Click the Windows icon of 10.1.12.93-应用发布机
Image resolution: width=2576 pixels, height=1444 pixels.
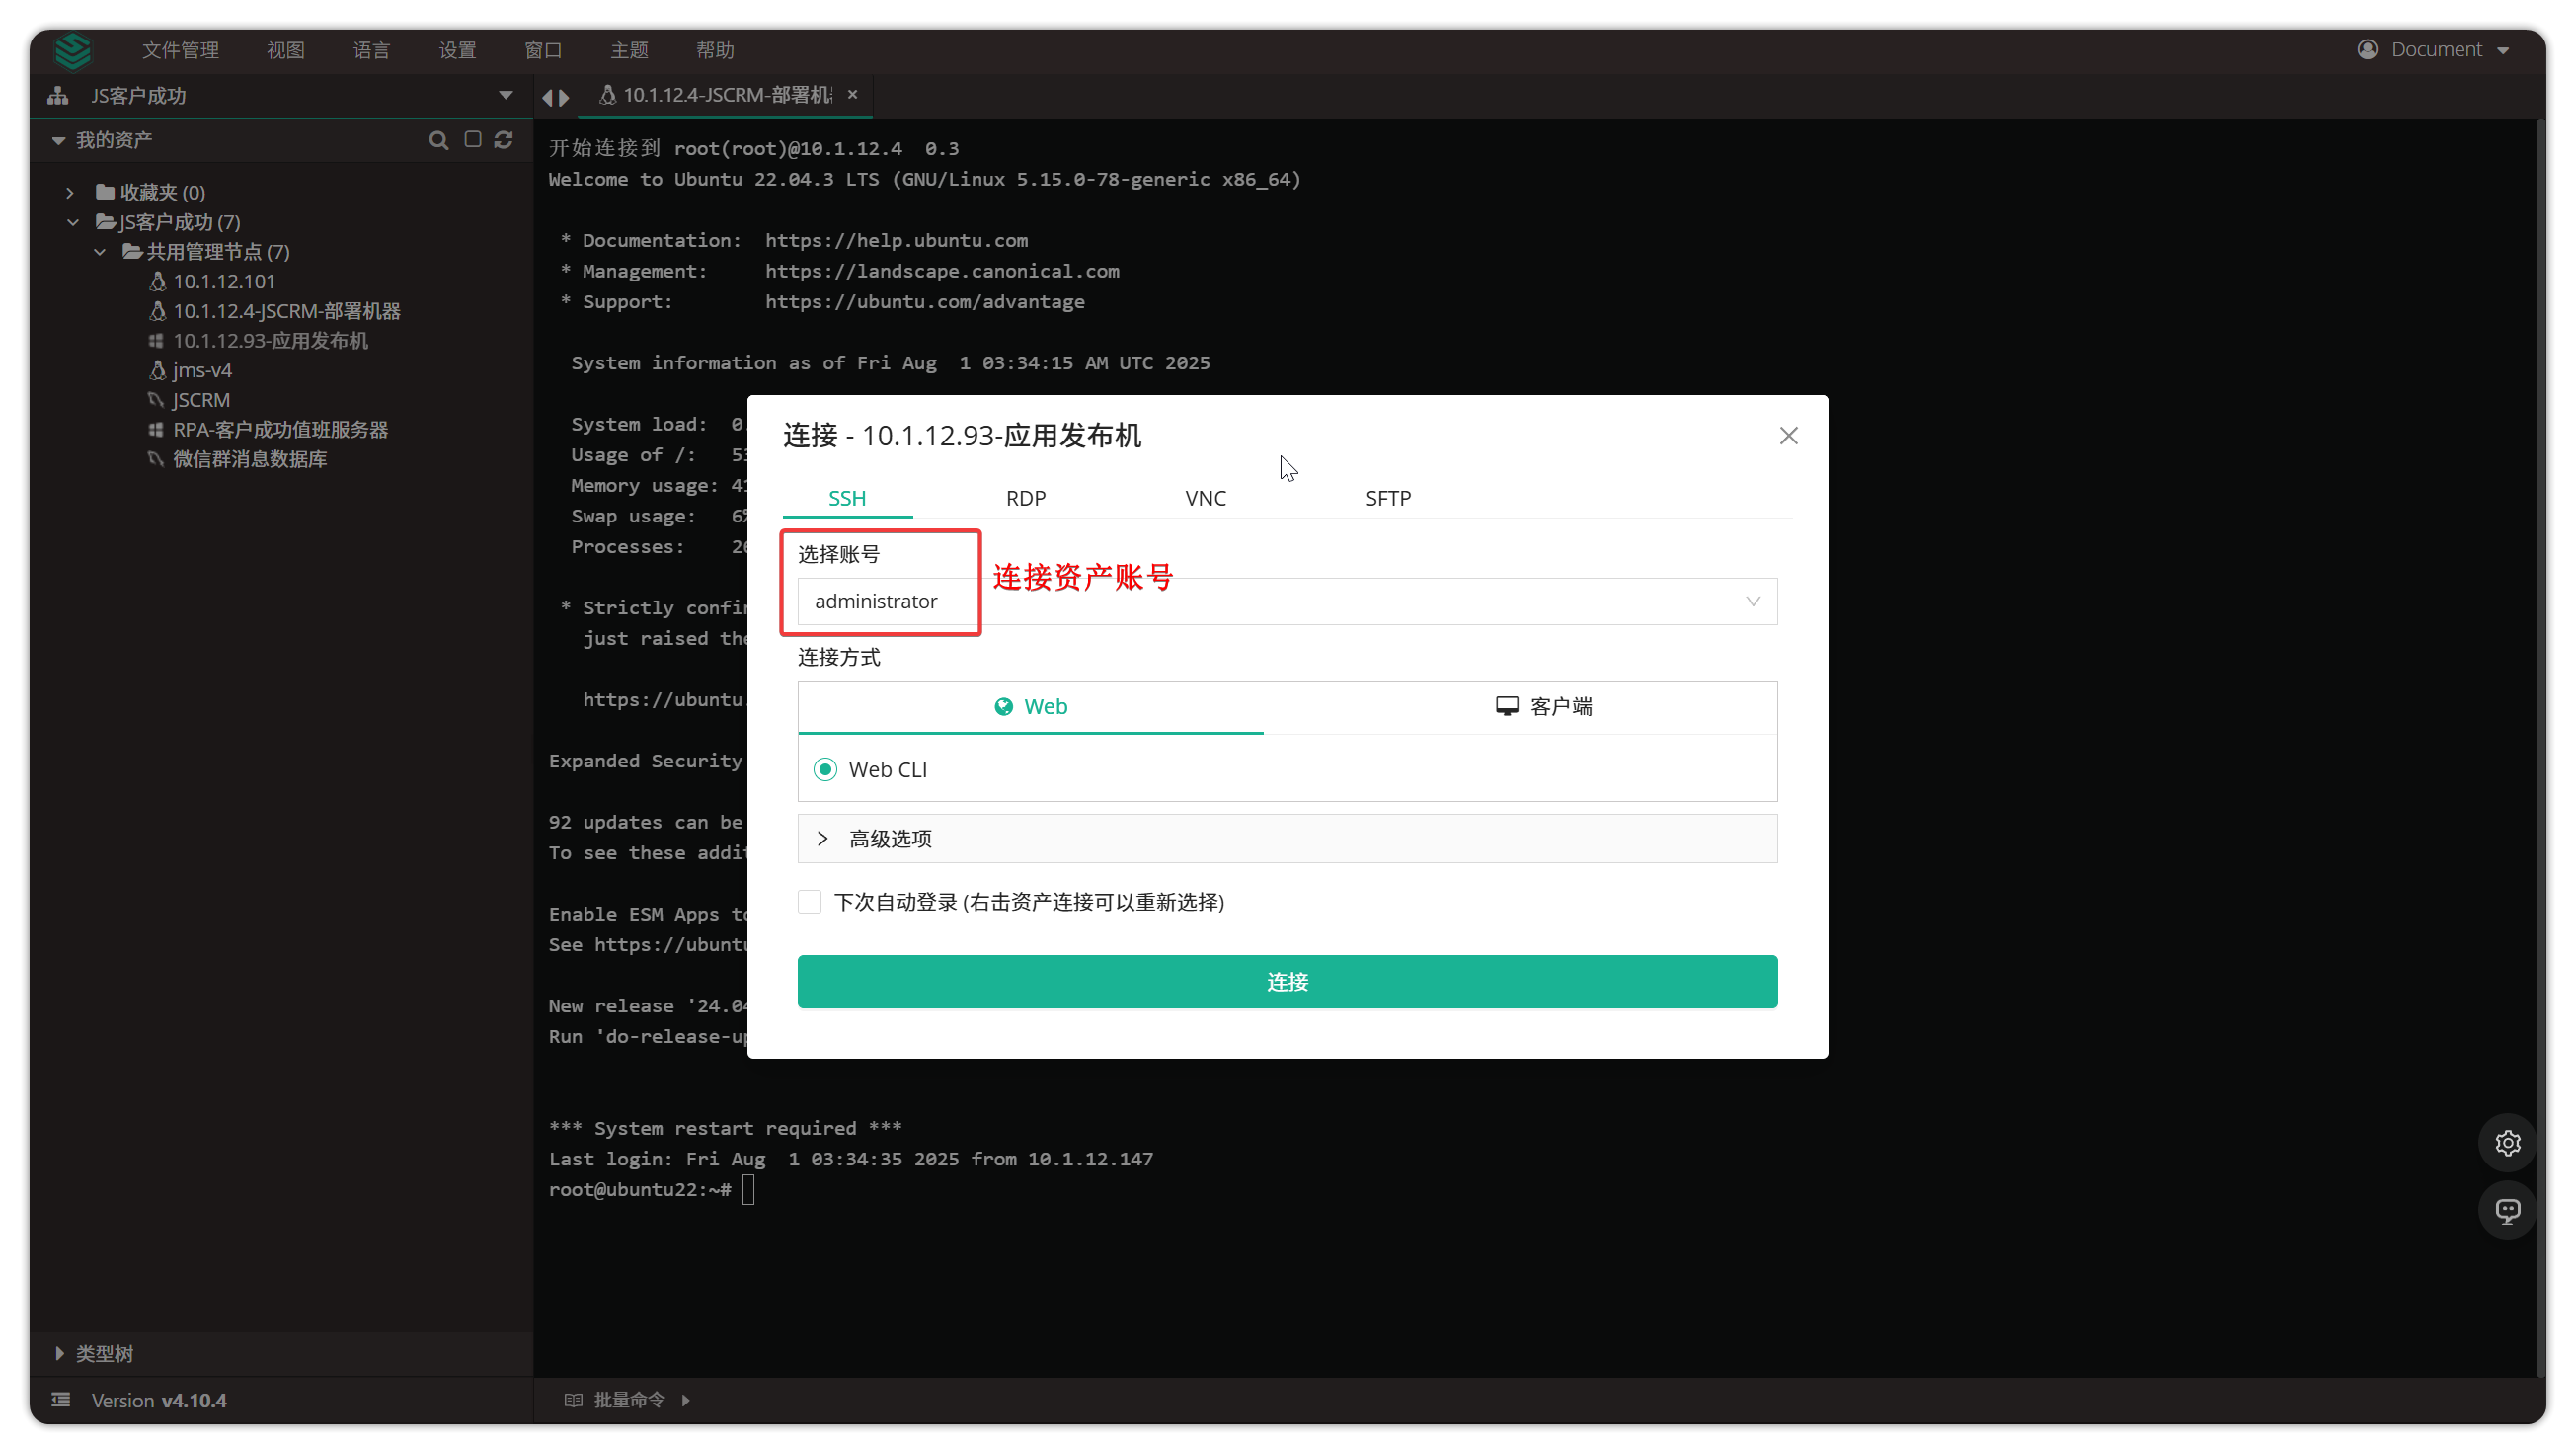coord(156,341)
